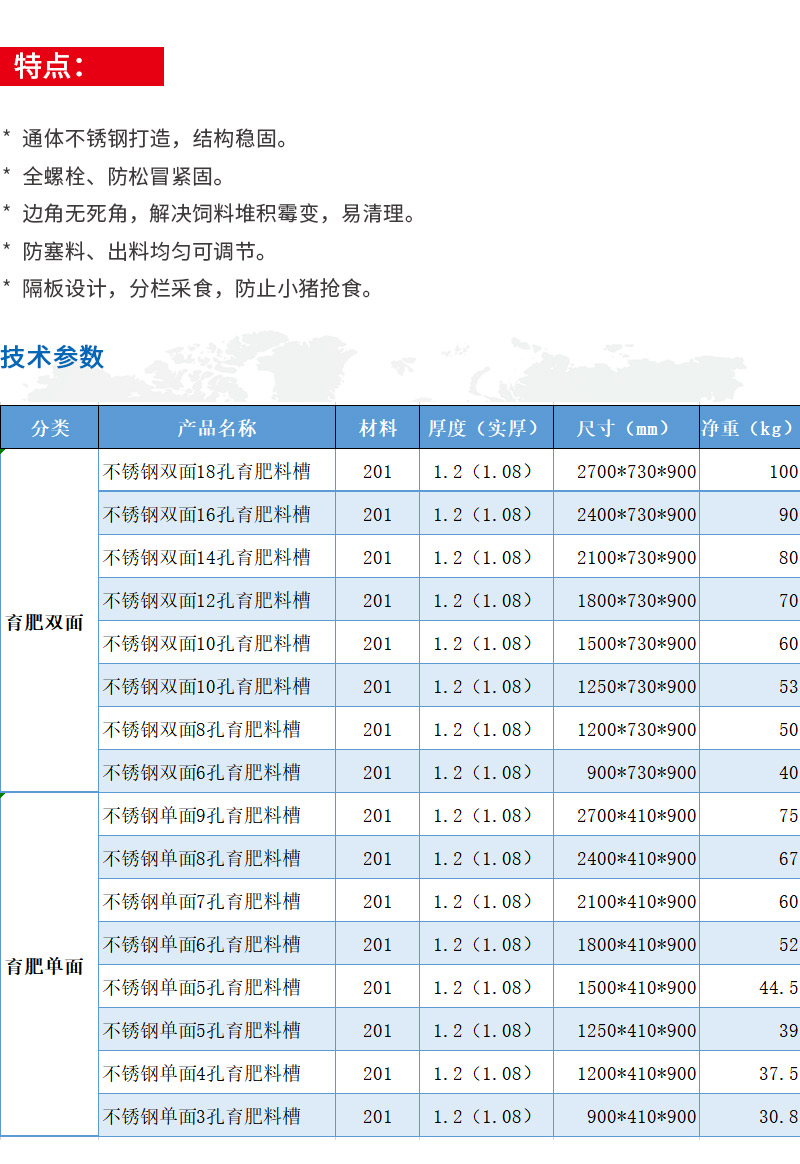Select the 产品名称 column header

[x=217, y=428]
